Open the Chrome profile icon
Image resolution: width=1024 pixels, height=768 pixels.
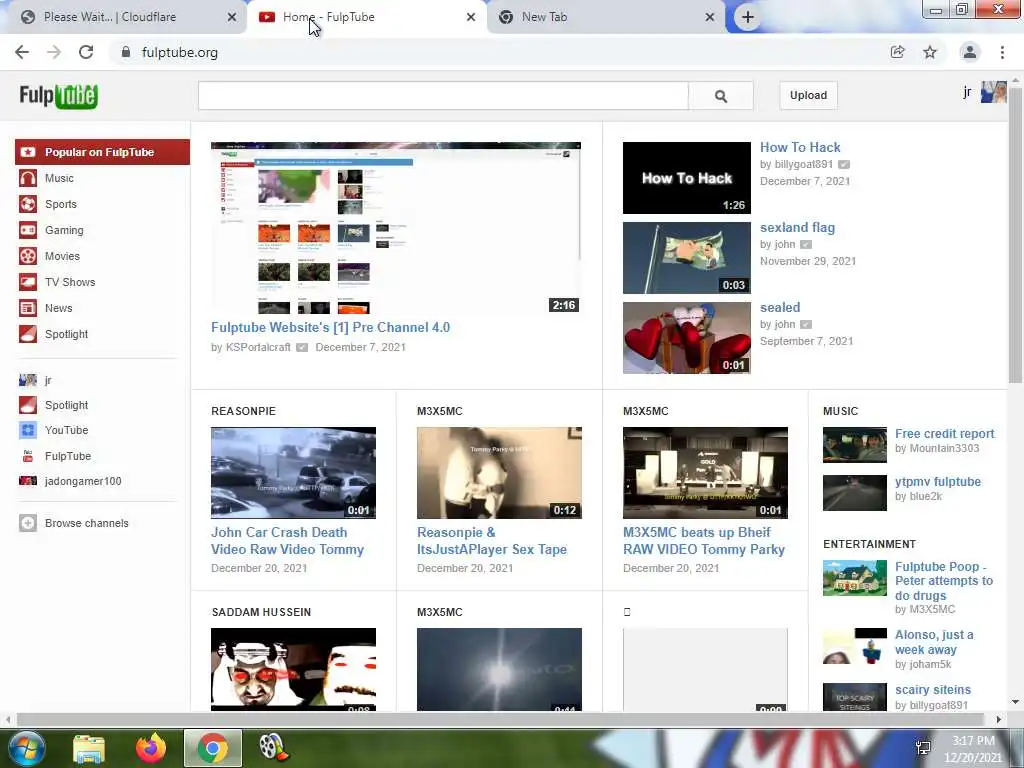click(970, 52)
